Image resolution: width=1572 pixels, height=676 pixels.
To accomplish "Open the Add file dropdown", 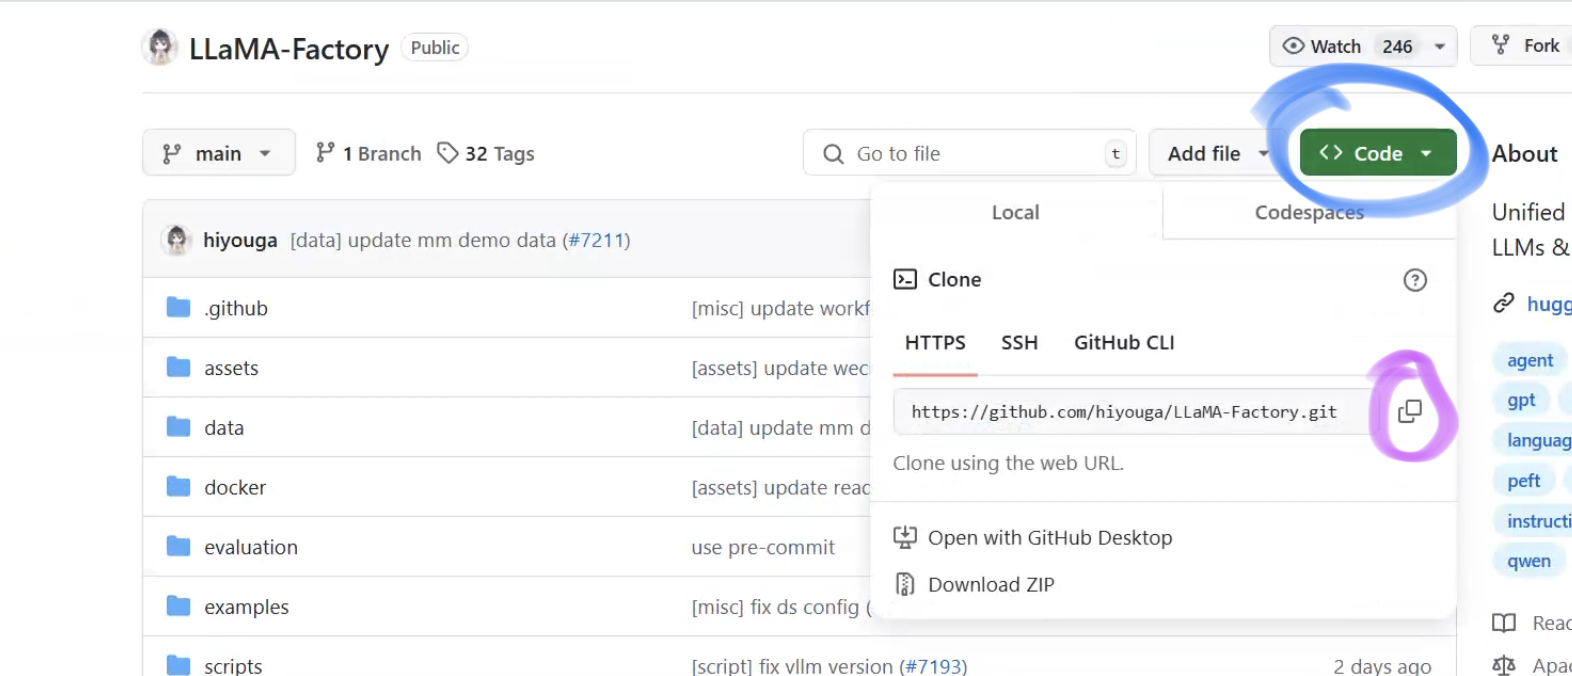I will coord(1219,153).
